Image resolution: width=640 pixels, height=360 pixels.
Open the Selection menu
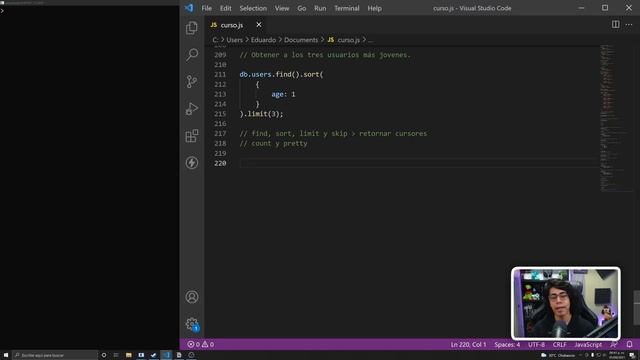click(x=253, y=8)
